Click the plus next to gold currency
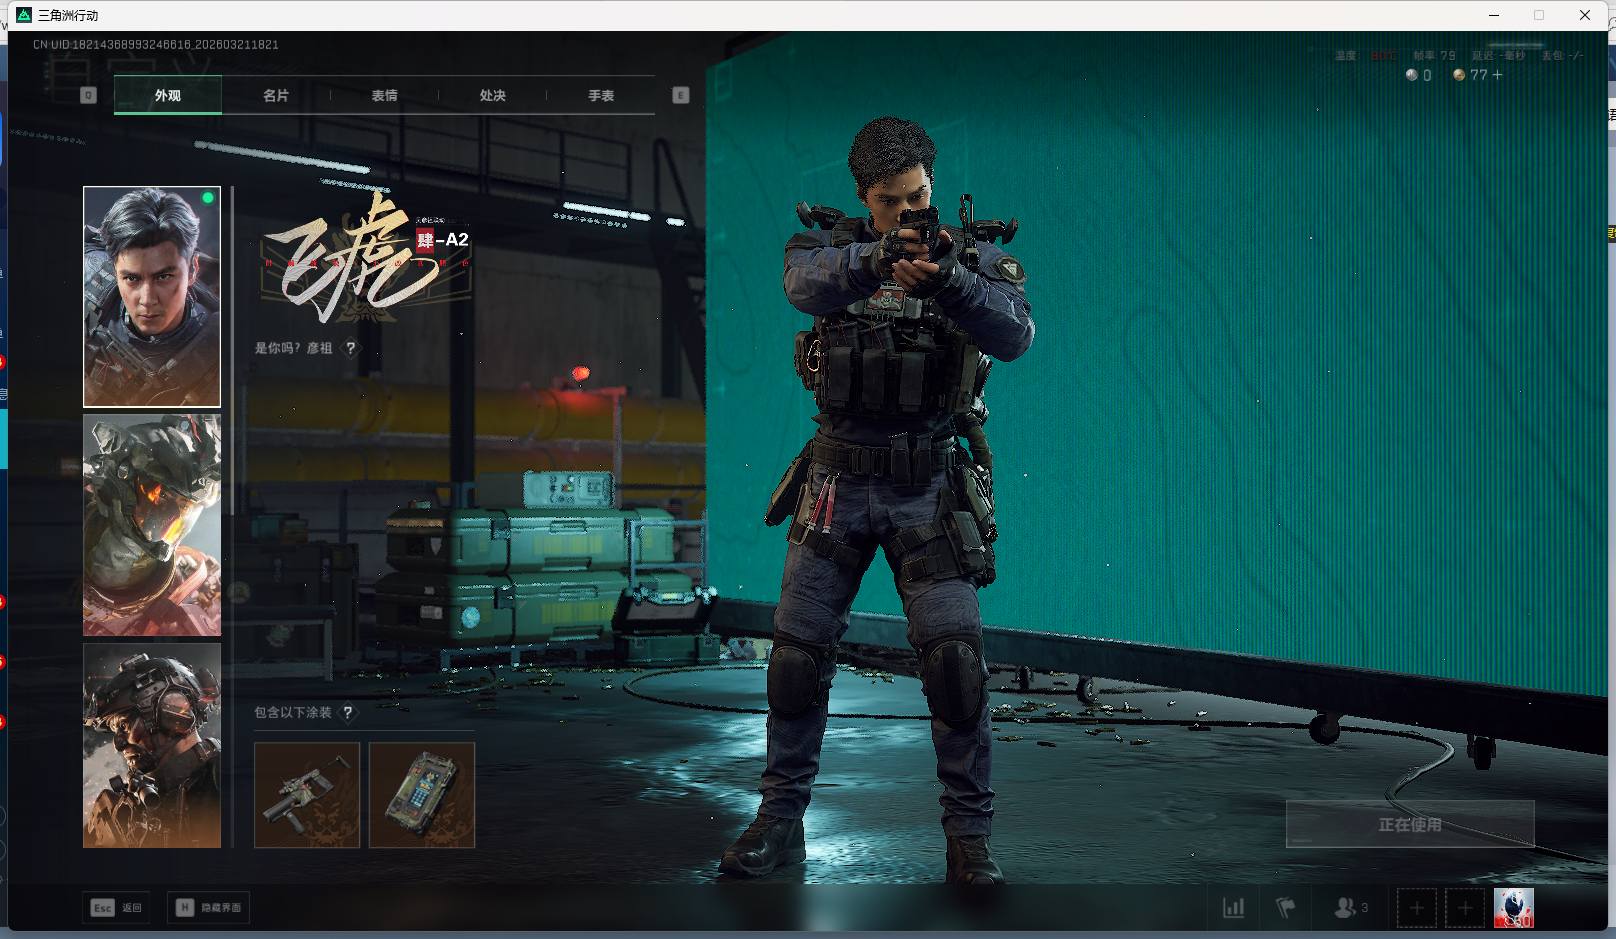 click(1497, 75)
